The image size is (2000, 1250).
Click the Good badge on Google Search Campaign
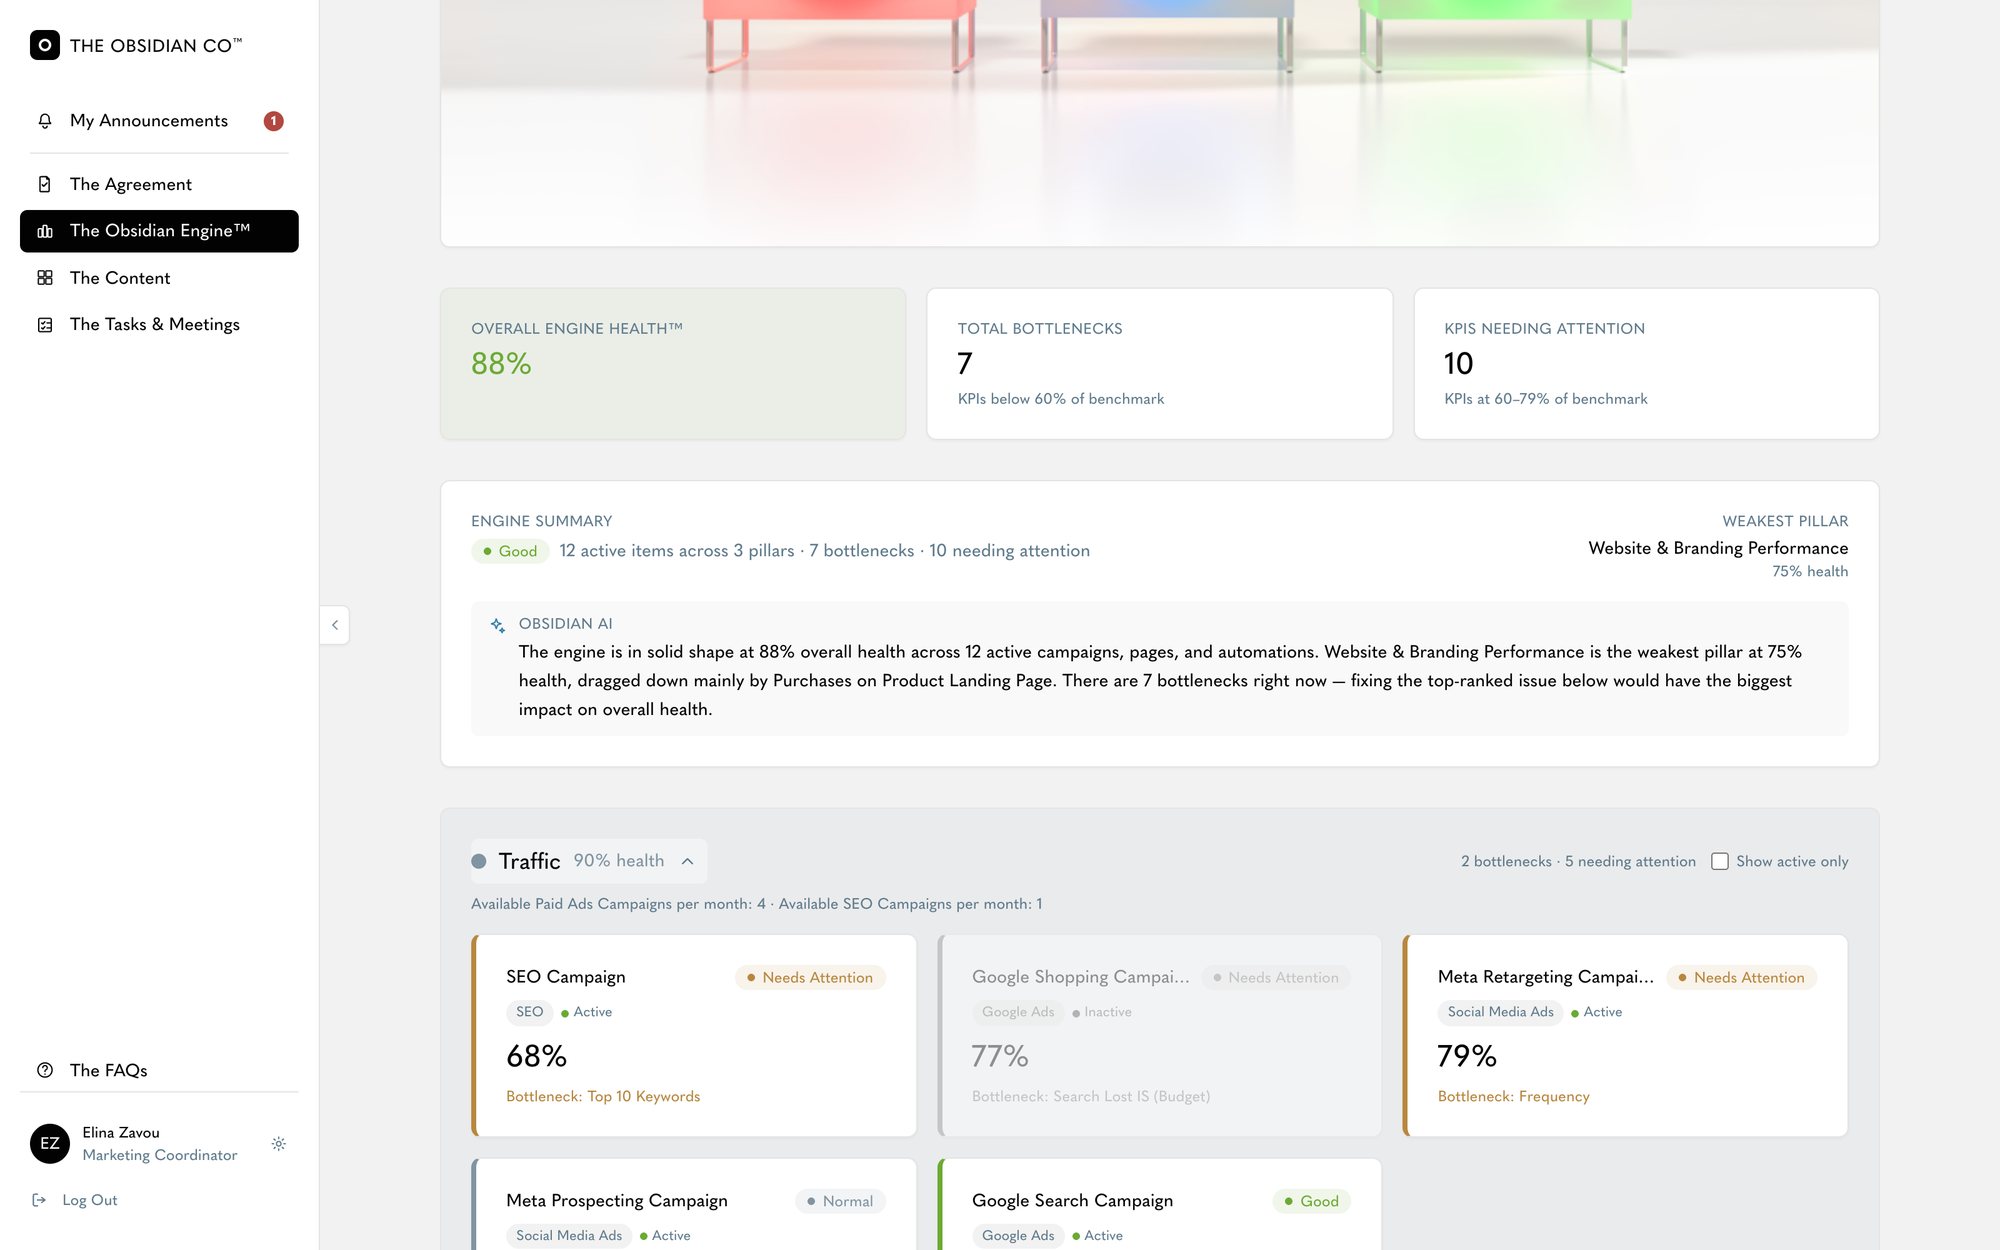(x=1311, y=1201)
